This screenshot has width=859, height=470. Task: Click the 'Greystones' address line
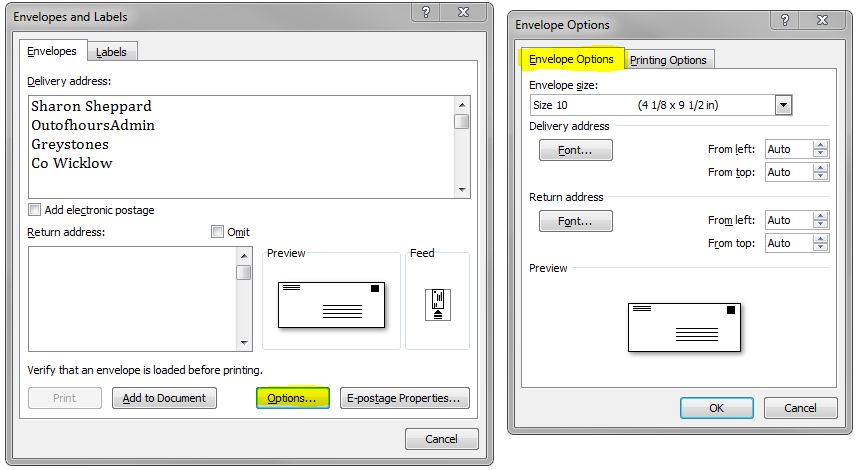[70, 145]
